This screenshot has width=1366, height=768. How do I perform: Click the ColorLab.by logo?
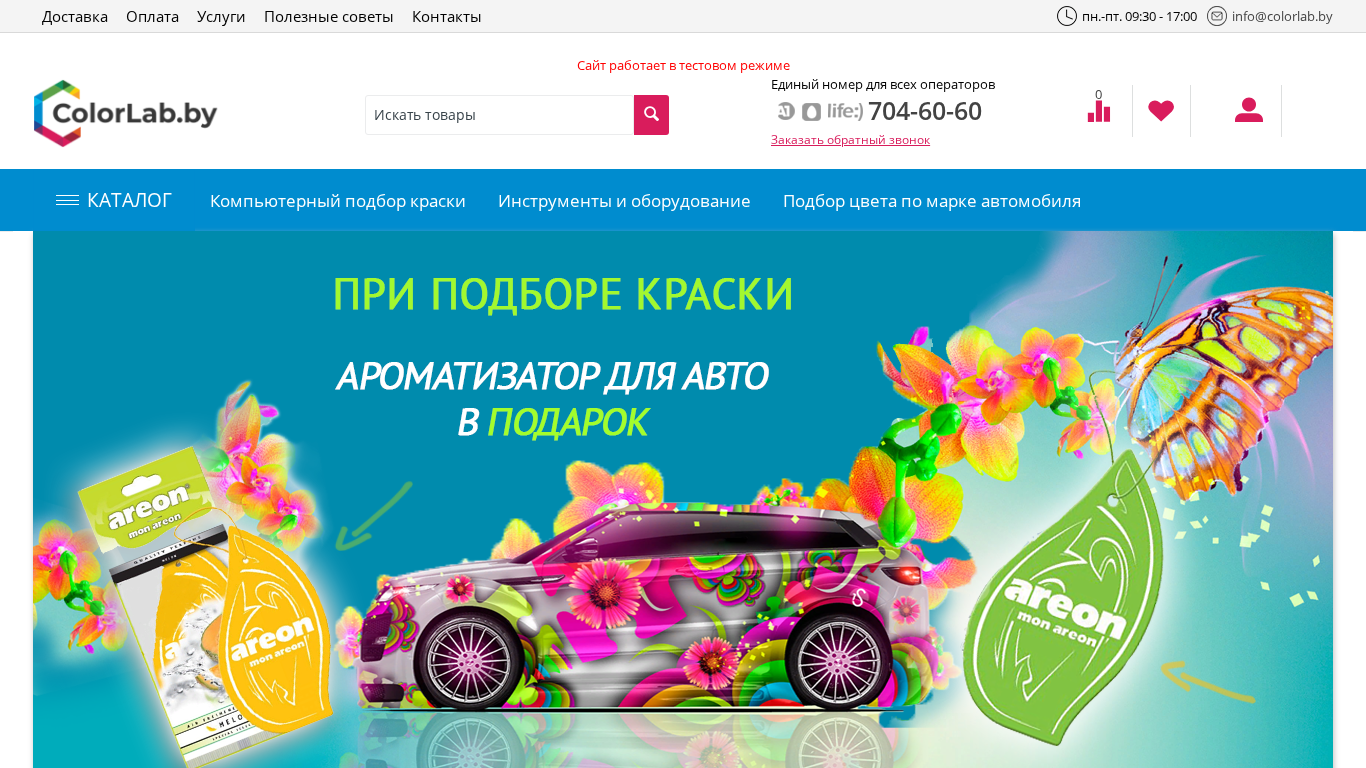[125, 113]
